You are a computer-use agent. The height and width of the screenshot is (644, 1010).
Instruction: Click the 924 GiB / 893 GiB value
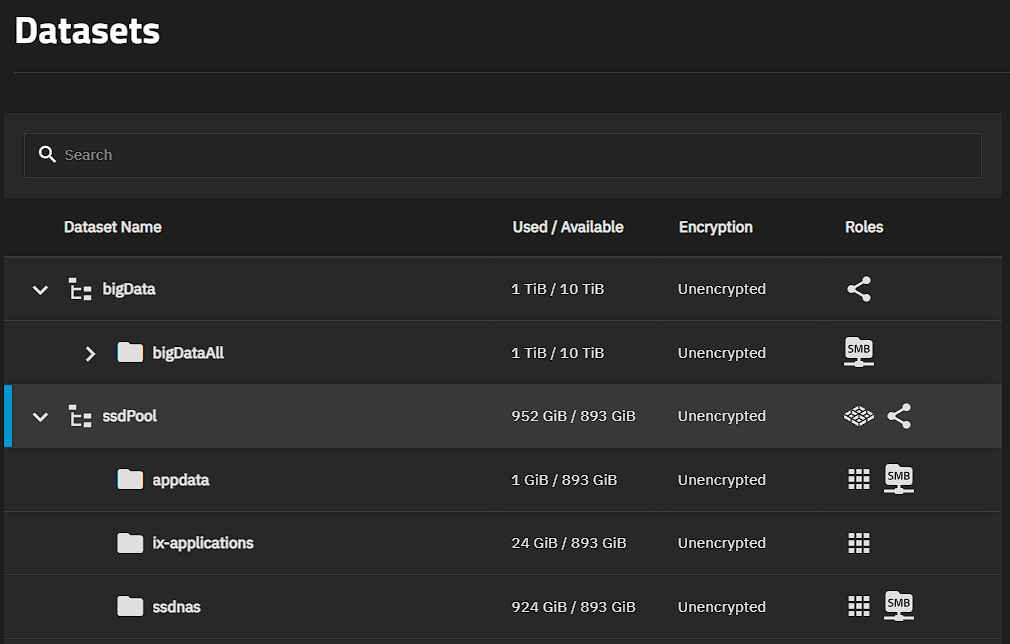tap(573, 607)
